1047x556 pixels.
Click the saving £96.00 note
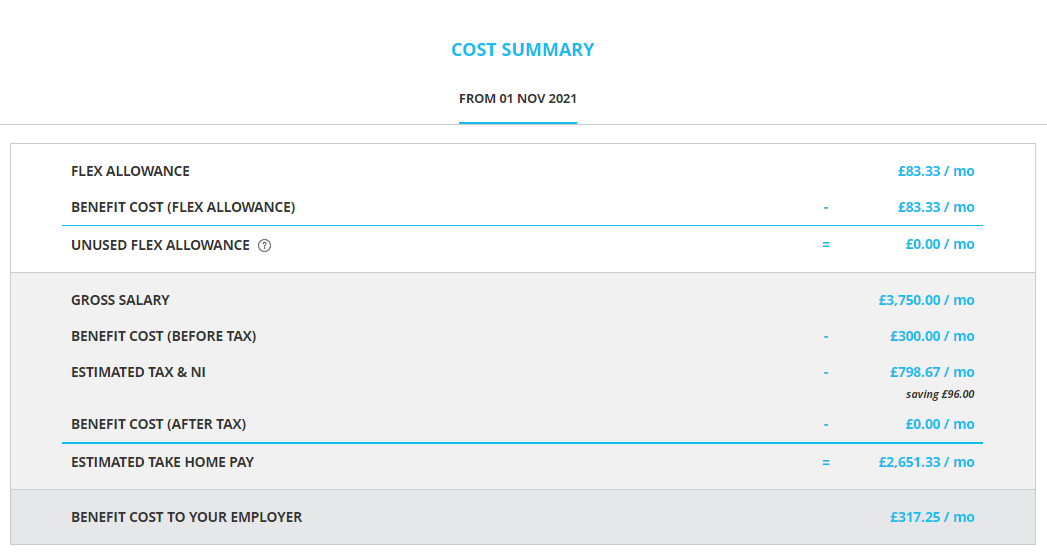click(939, 394)
